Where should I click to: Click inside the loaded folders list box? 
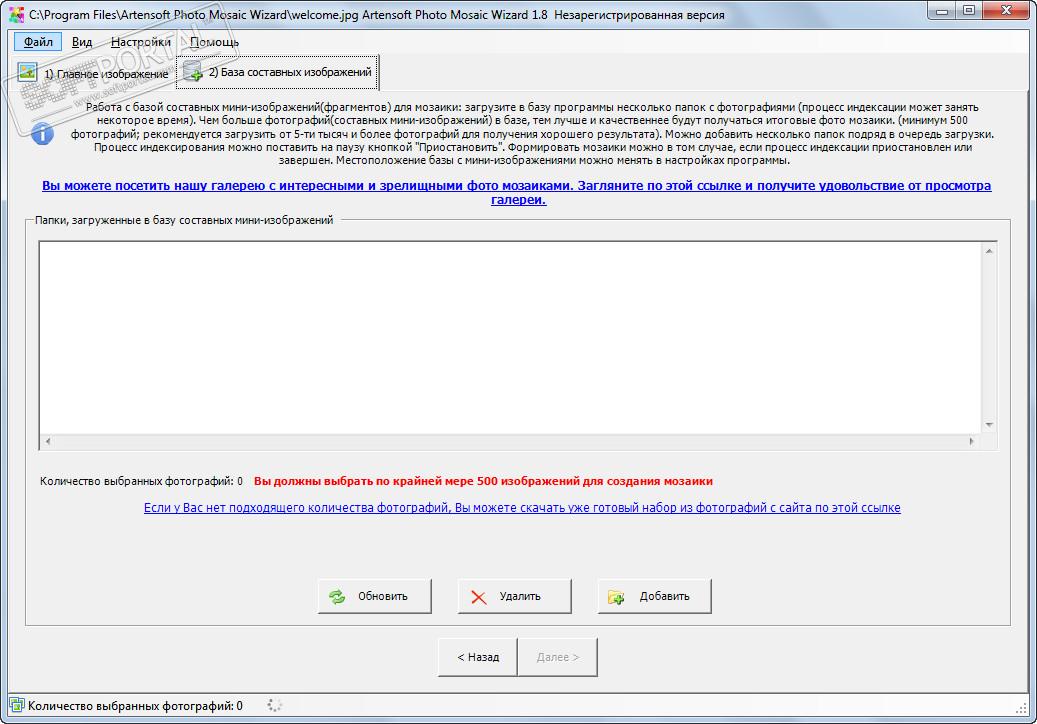511,337
